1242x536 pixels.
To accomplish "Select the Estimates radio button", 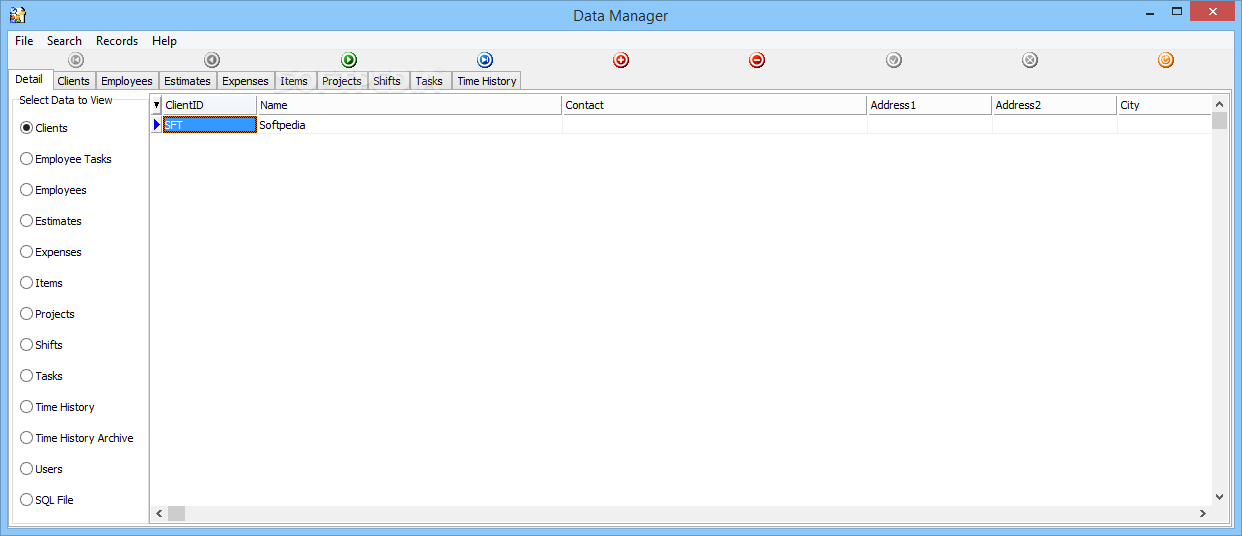I will click(51, 221).
